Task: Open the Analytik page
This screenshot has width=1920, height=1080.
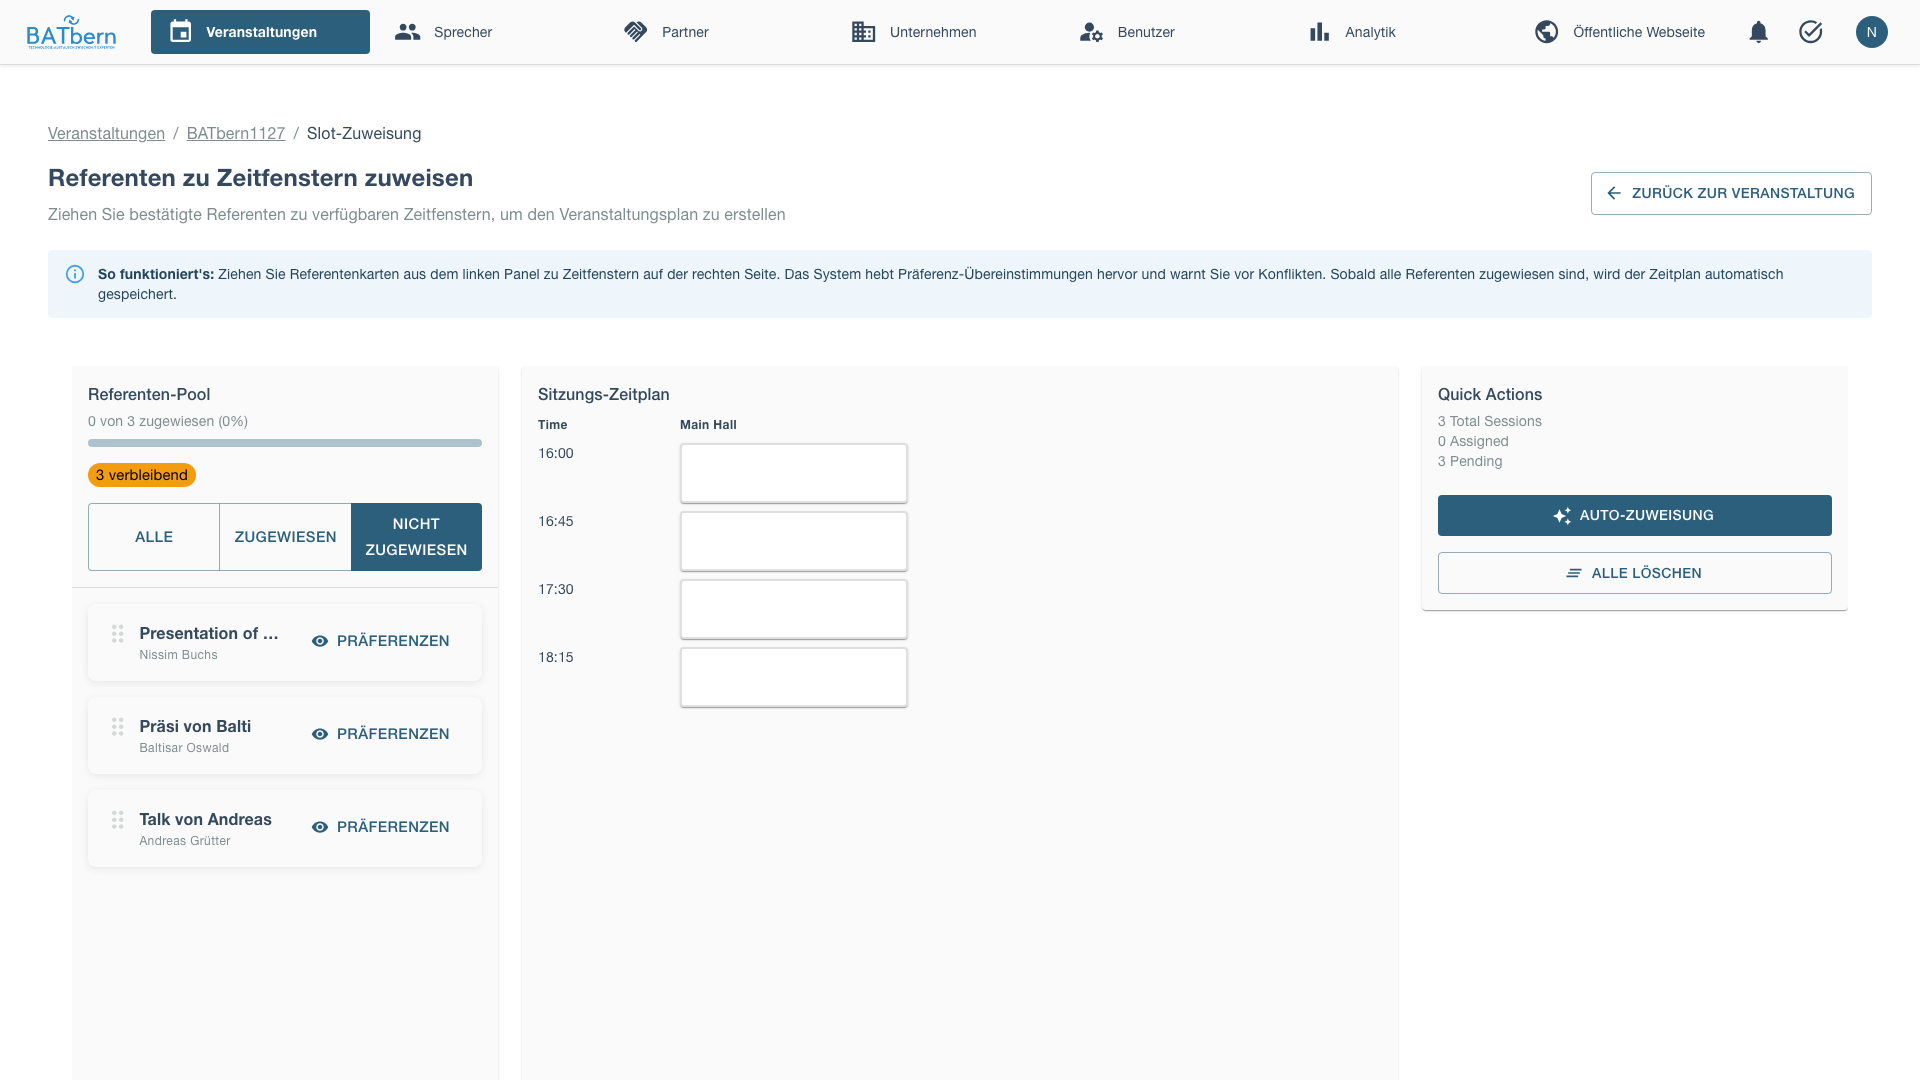Action: (x=1352, y=32)
